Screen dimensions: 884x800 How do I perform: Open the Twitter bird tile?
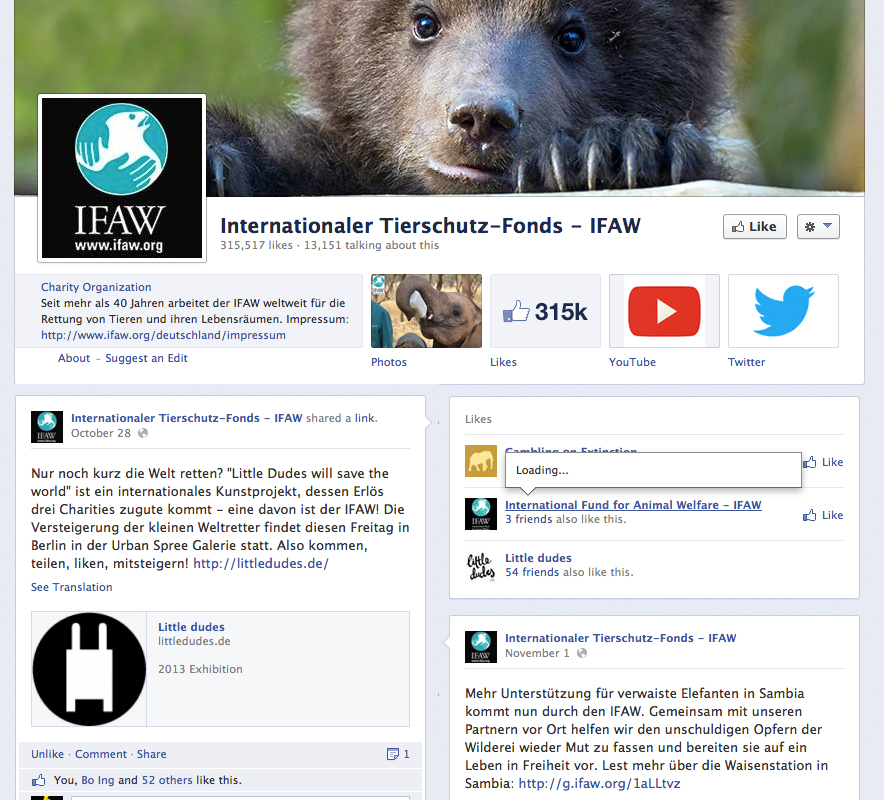tap(782, 311)
